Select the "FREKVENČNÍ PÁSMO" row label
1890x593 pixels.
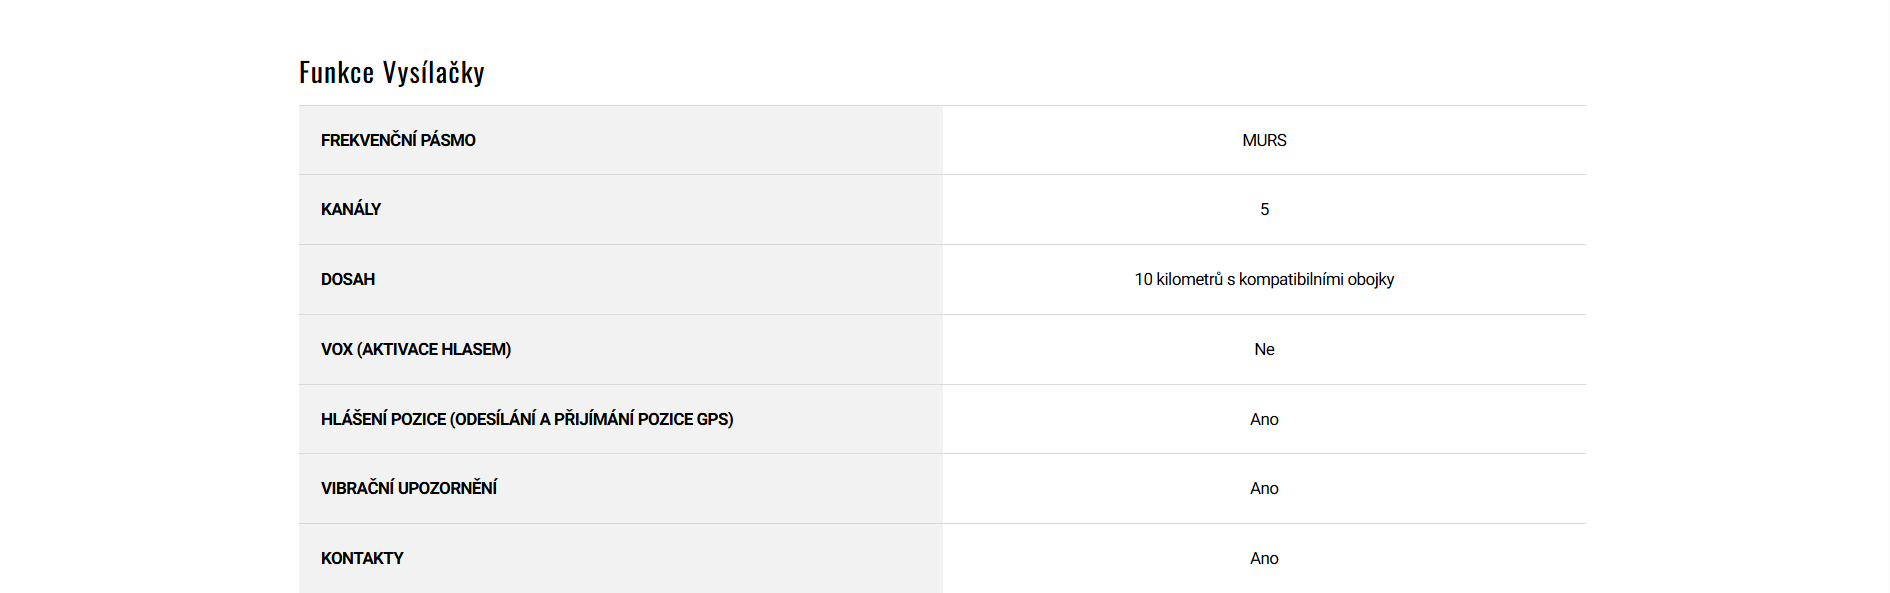[398, 141]
